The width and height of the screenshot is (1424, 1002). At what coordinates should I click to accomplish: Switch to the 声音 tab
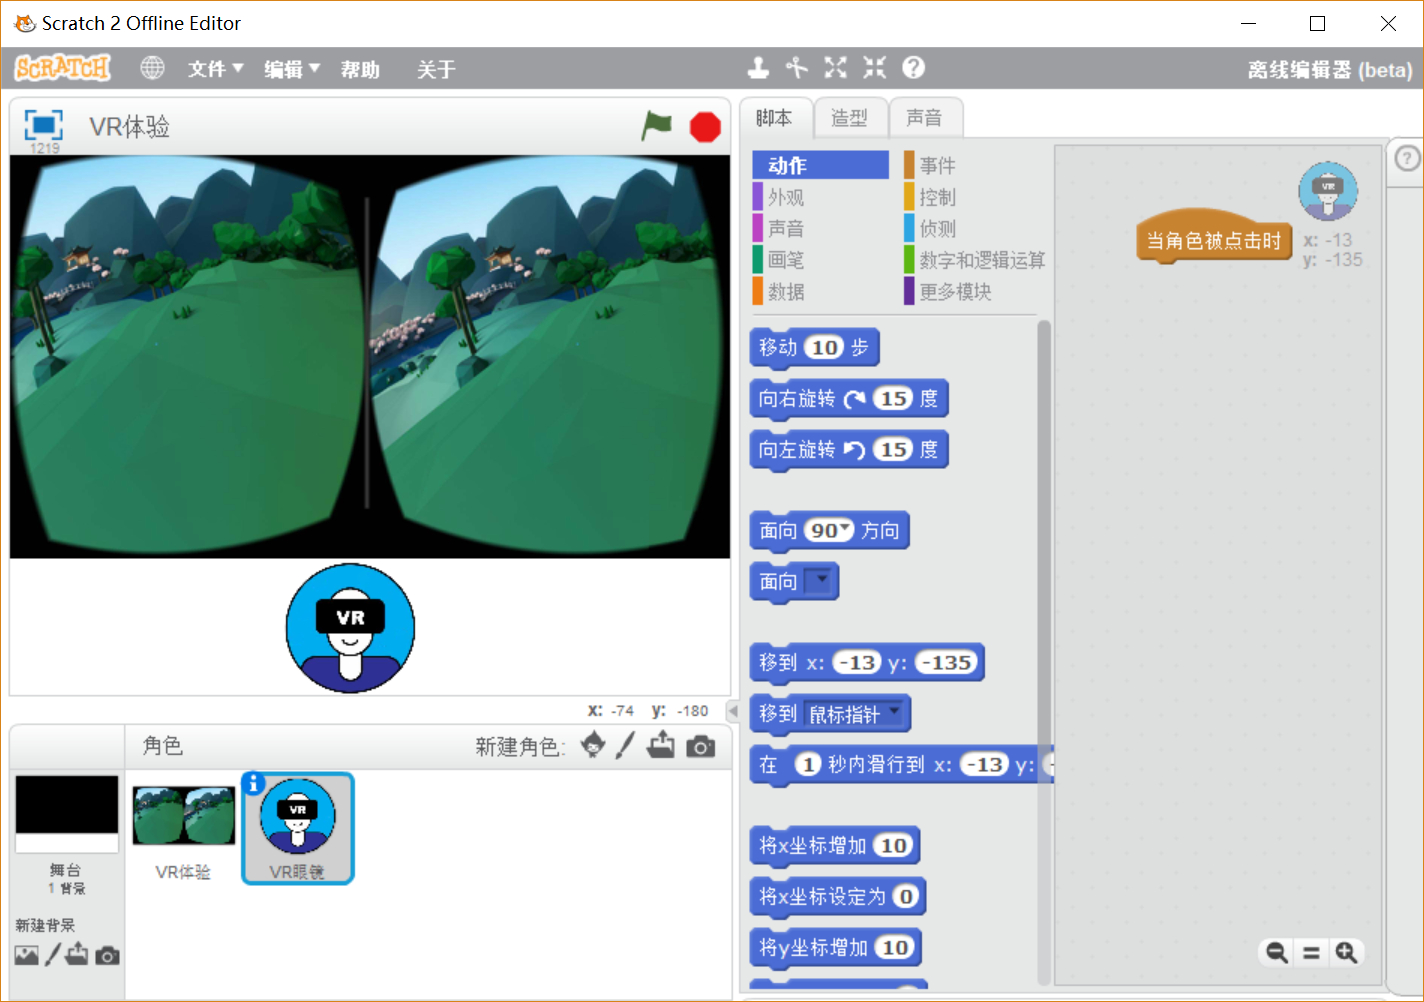coord(924,118)
